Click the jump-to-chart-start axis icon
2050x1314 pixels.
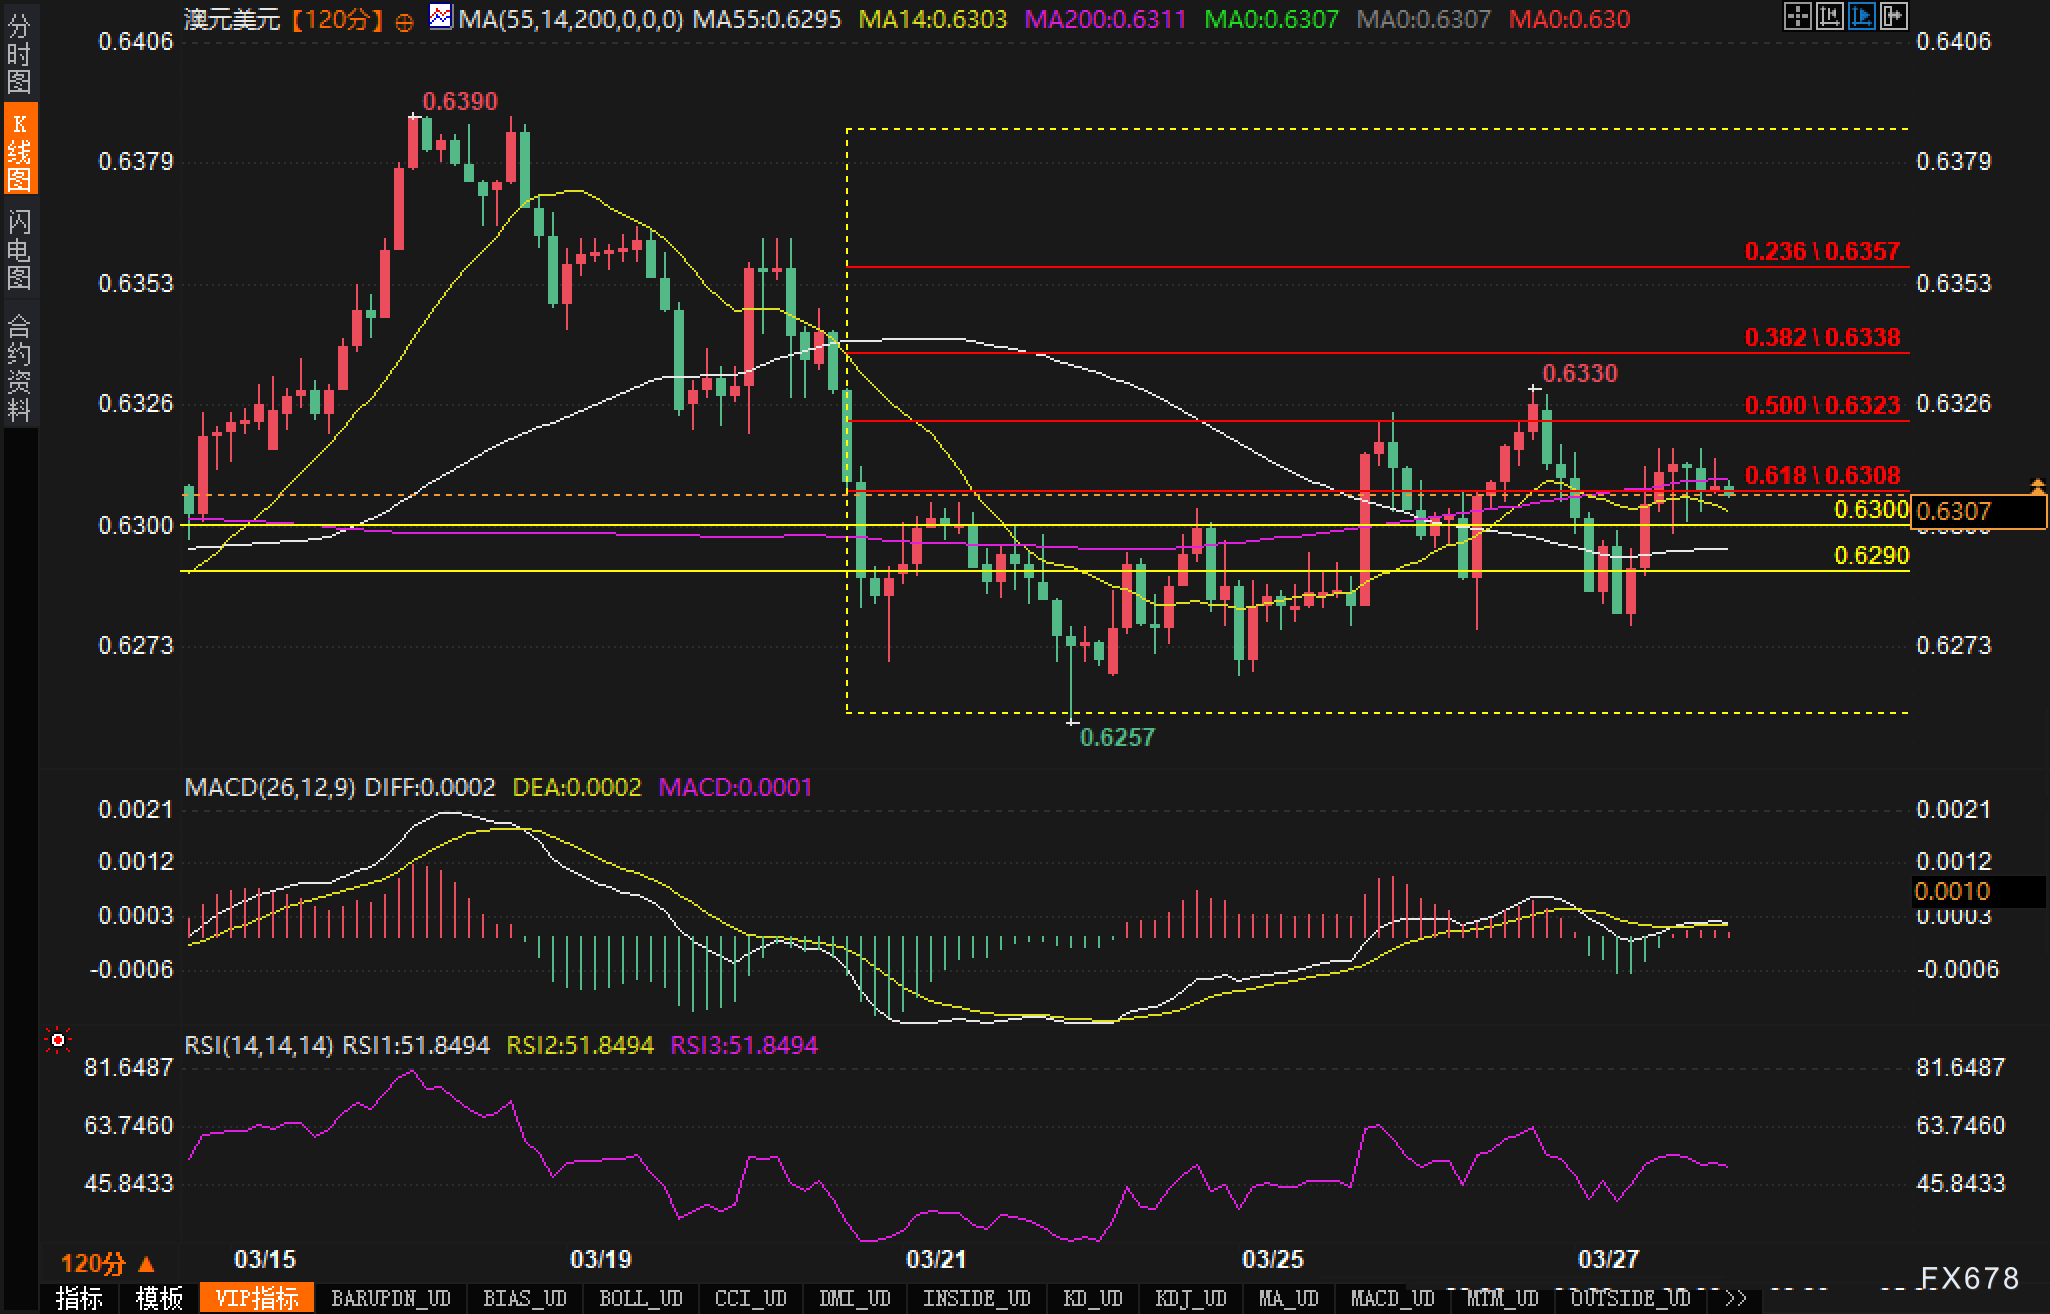click(x=1829, y=16)
